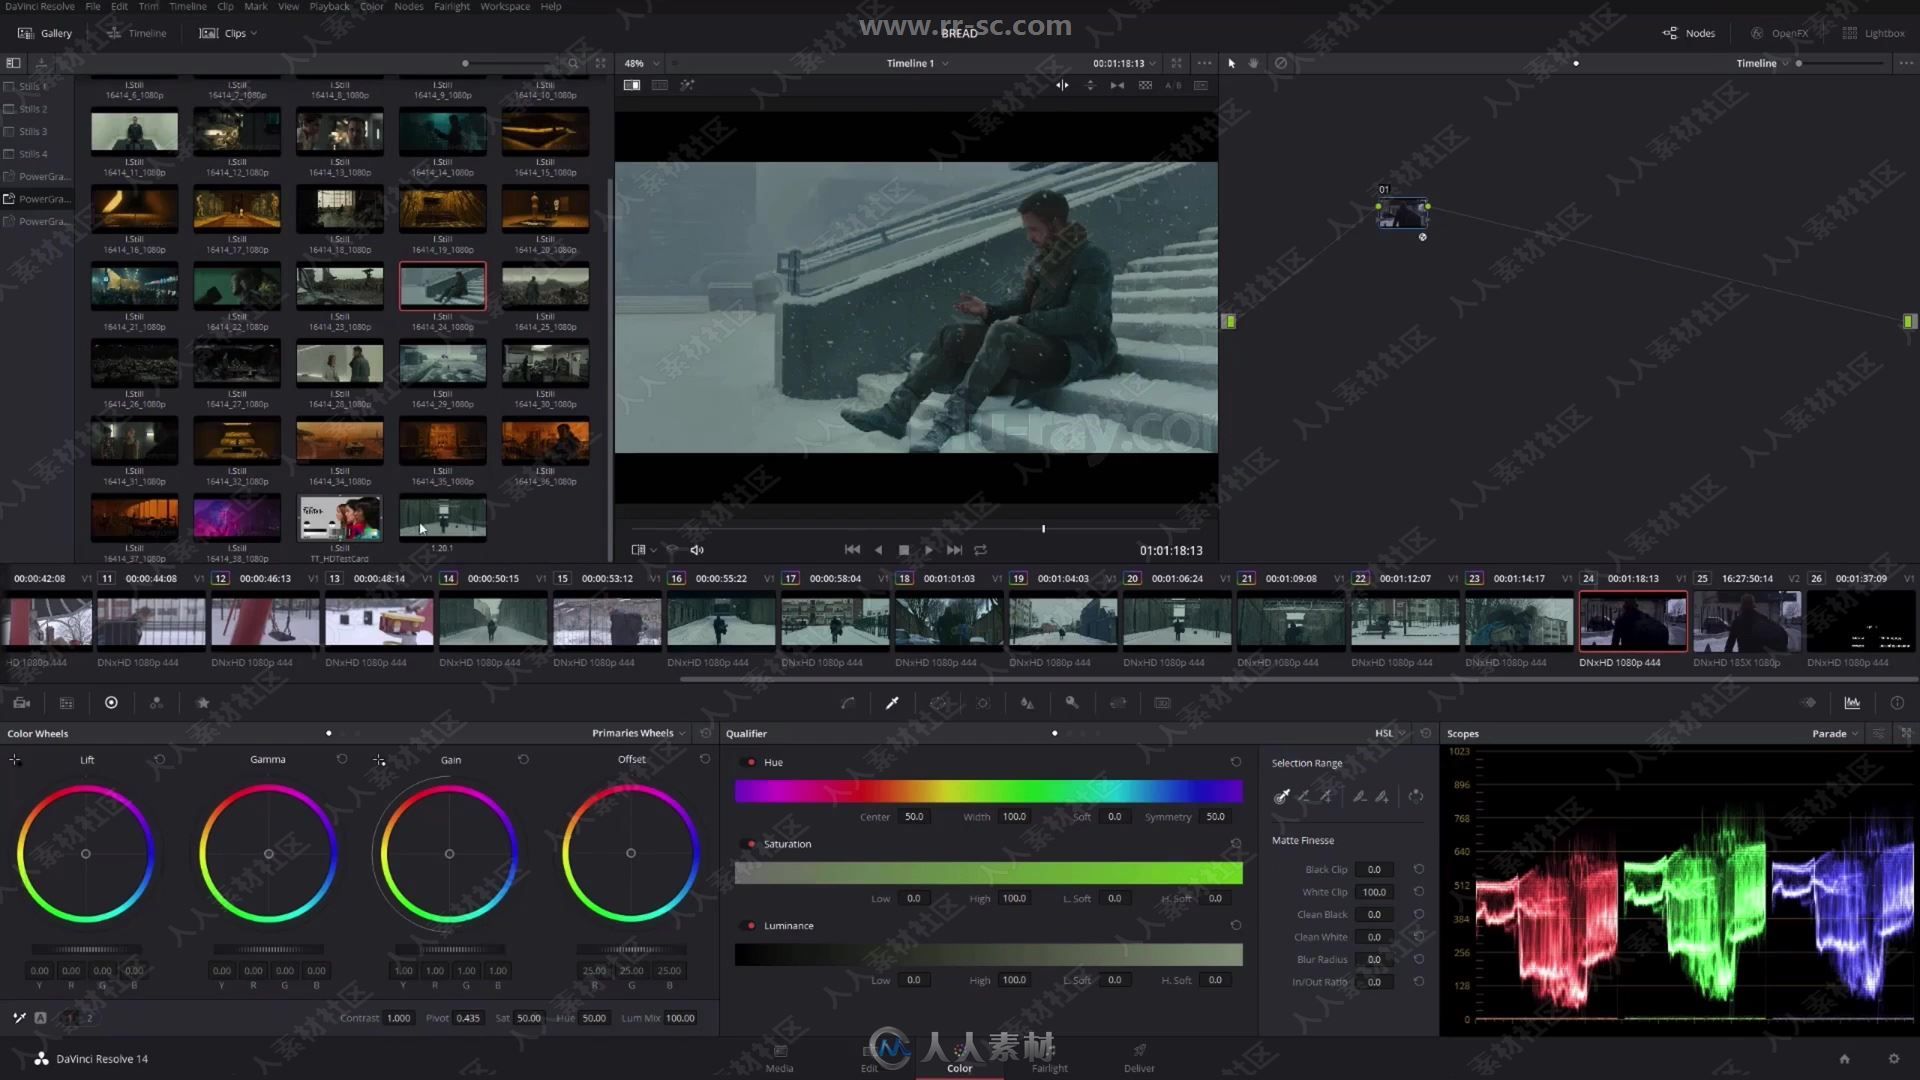
Task: Play the clip forward
Action: (928, 550)
